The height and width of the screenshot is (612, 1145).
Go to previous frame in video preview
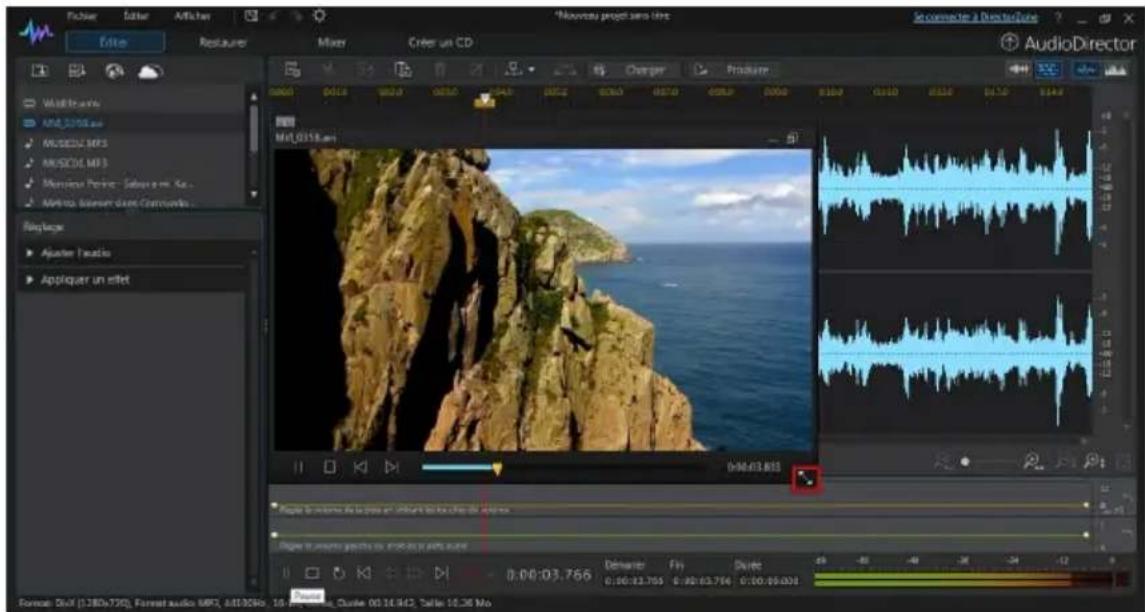tap(361, 467)
